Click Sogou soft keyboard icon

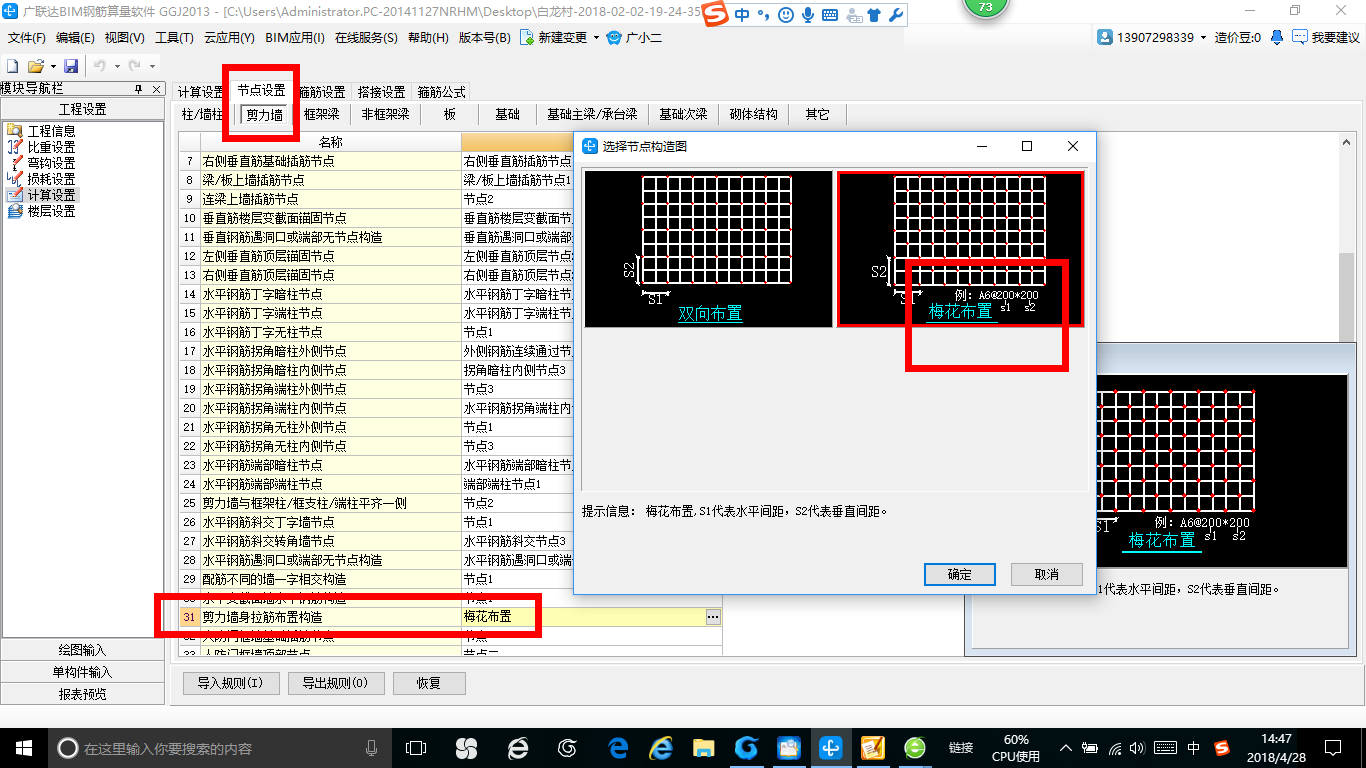click(829, 15)
